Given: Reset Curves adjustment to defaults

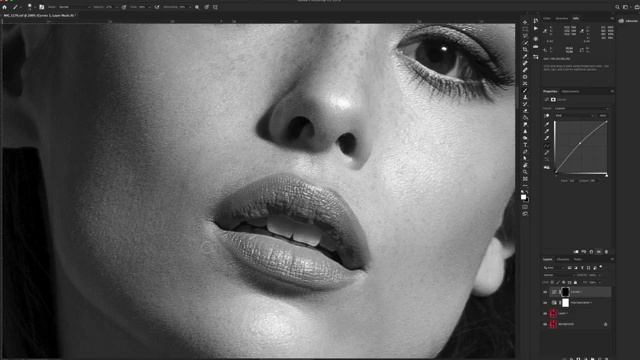Looking at the screenshot, I should (x=591, y=252).
